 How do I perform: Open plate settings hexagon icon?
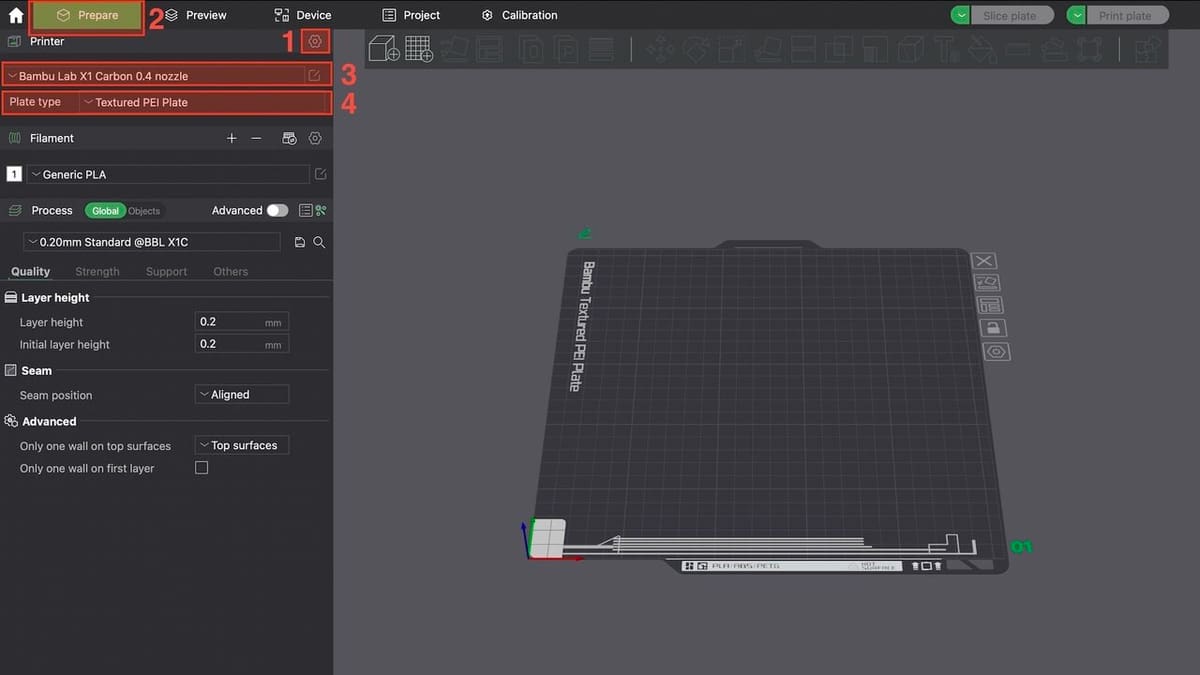click(996, 352)
